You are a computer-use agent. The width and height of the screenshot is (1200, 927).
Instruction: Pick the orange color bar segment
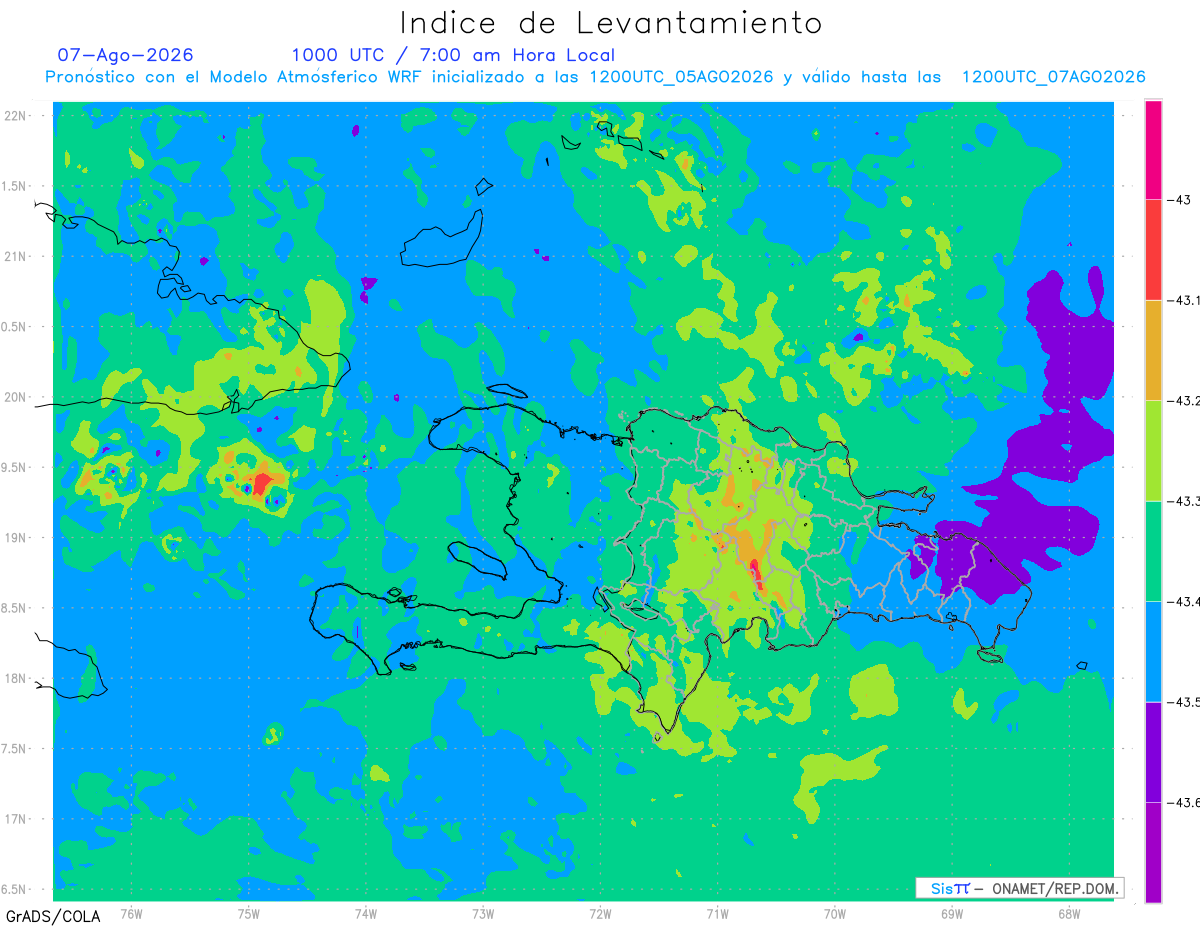1153,350
